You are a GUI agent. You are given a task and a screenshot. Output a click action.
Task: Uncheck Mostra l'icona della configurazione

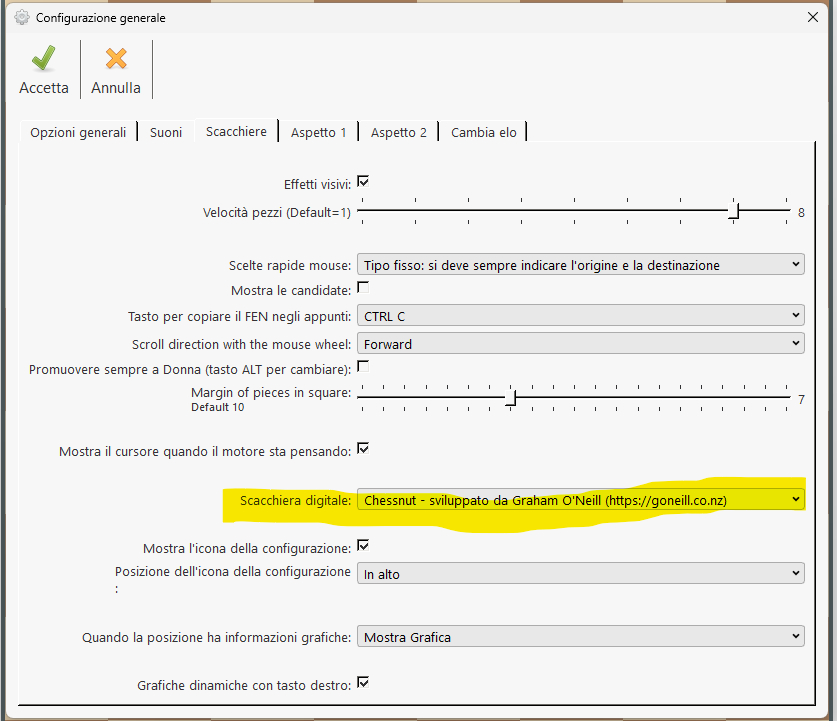(x=363, y=546)
